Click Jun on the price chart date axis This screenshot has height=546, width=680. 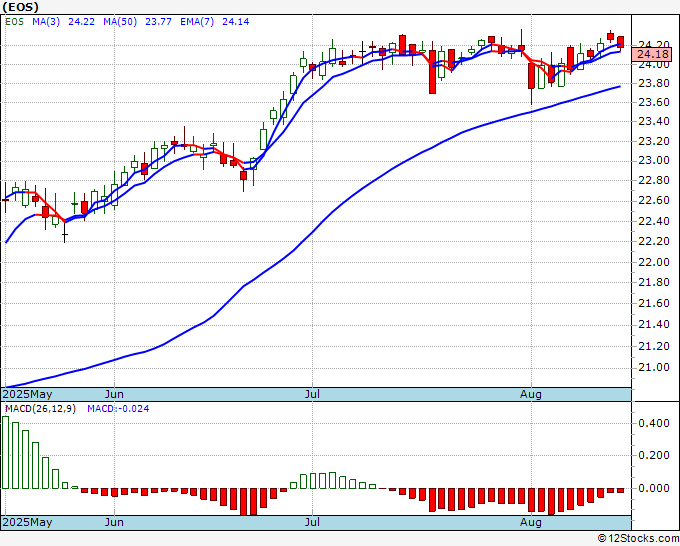114,394
